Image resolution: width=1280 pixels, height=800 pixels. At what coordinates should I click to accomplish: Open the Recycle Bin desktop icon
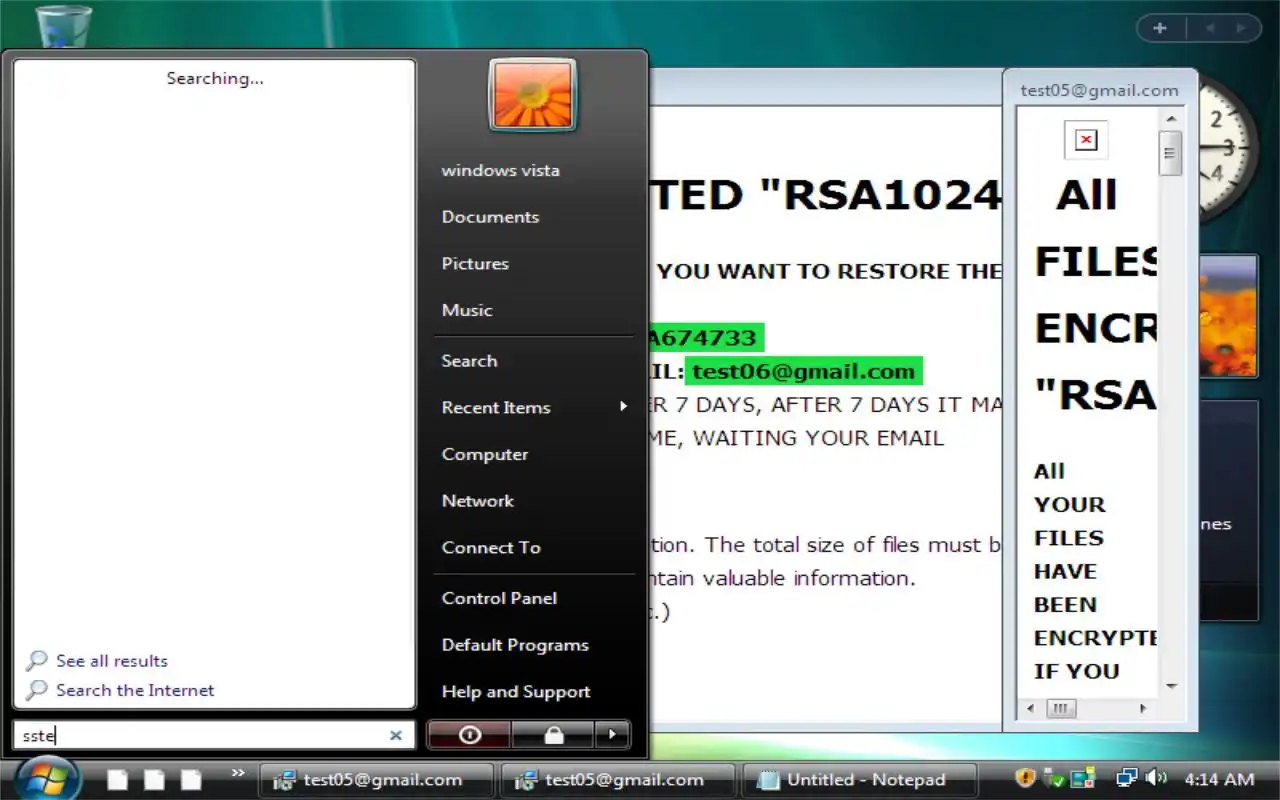coord(64,25)
